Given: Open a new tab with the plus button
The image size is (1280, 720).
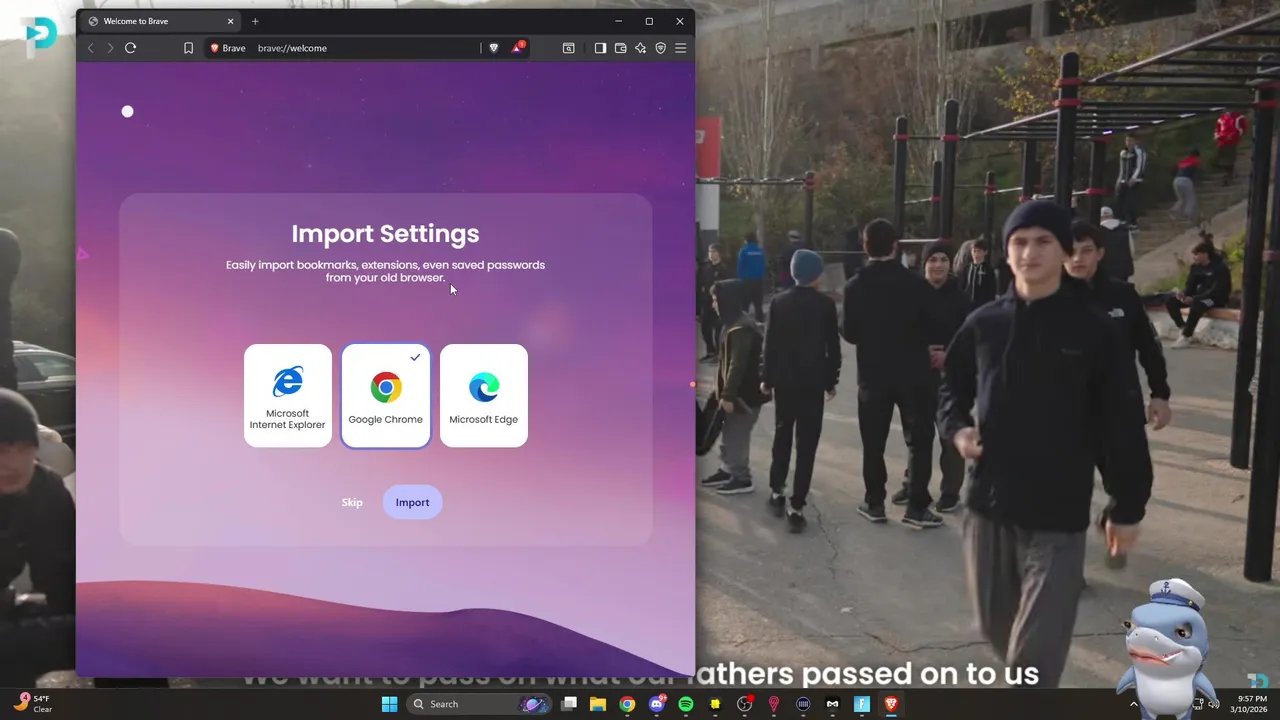Looking at the screenshot, I should tap(255, 21).
